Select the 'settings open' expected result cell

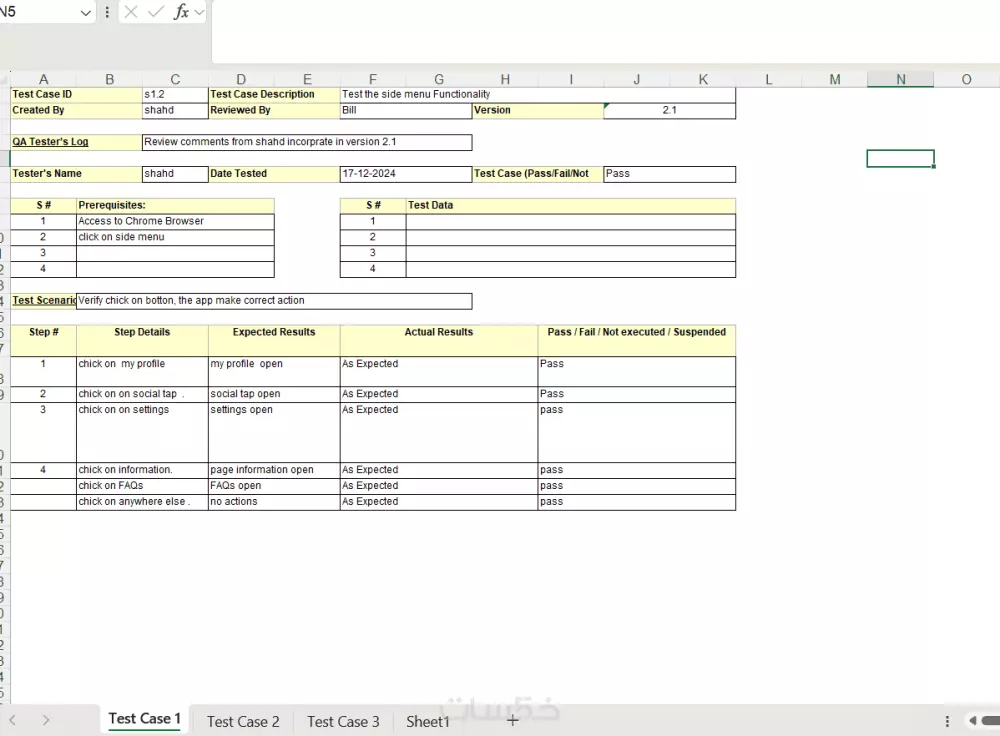coord(274,432)
